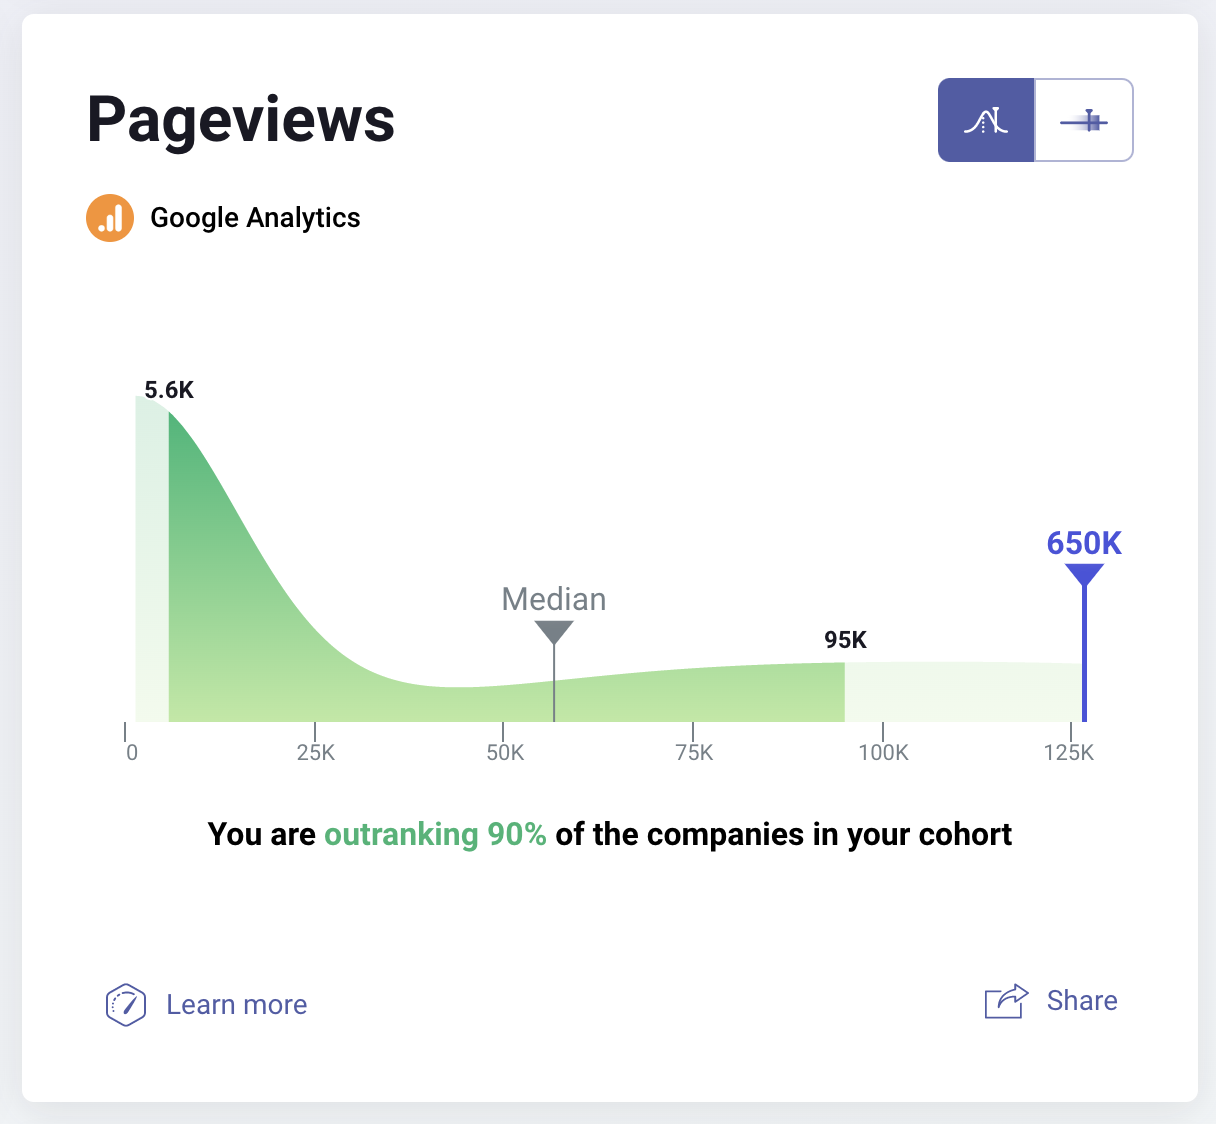Expand the 5.6K label details
The width and height of the screenshot is (1216, 1124).
(x=170, y=390)
